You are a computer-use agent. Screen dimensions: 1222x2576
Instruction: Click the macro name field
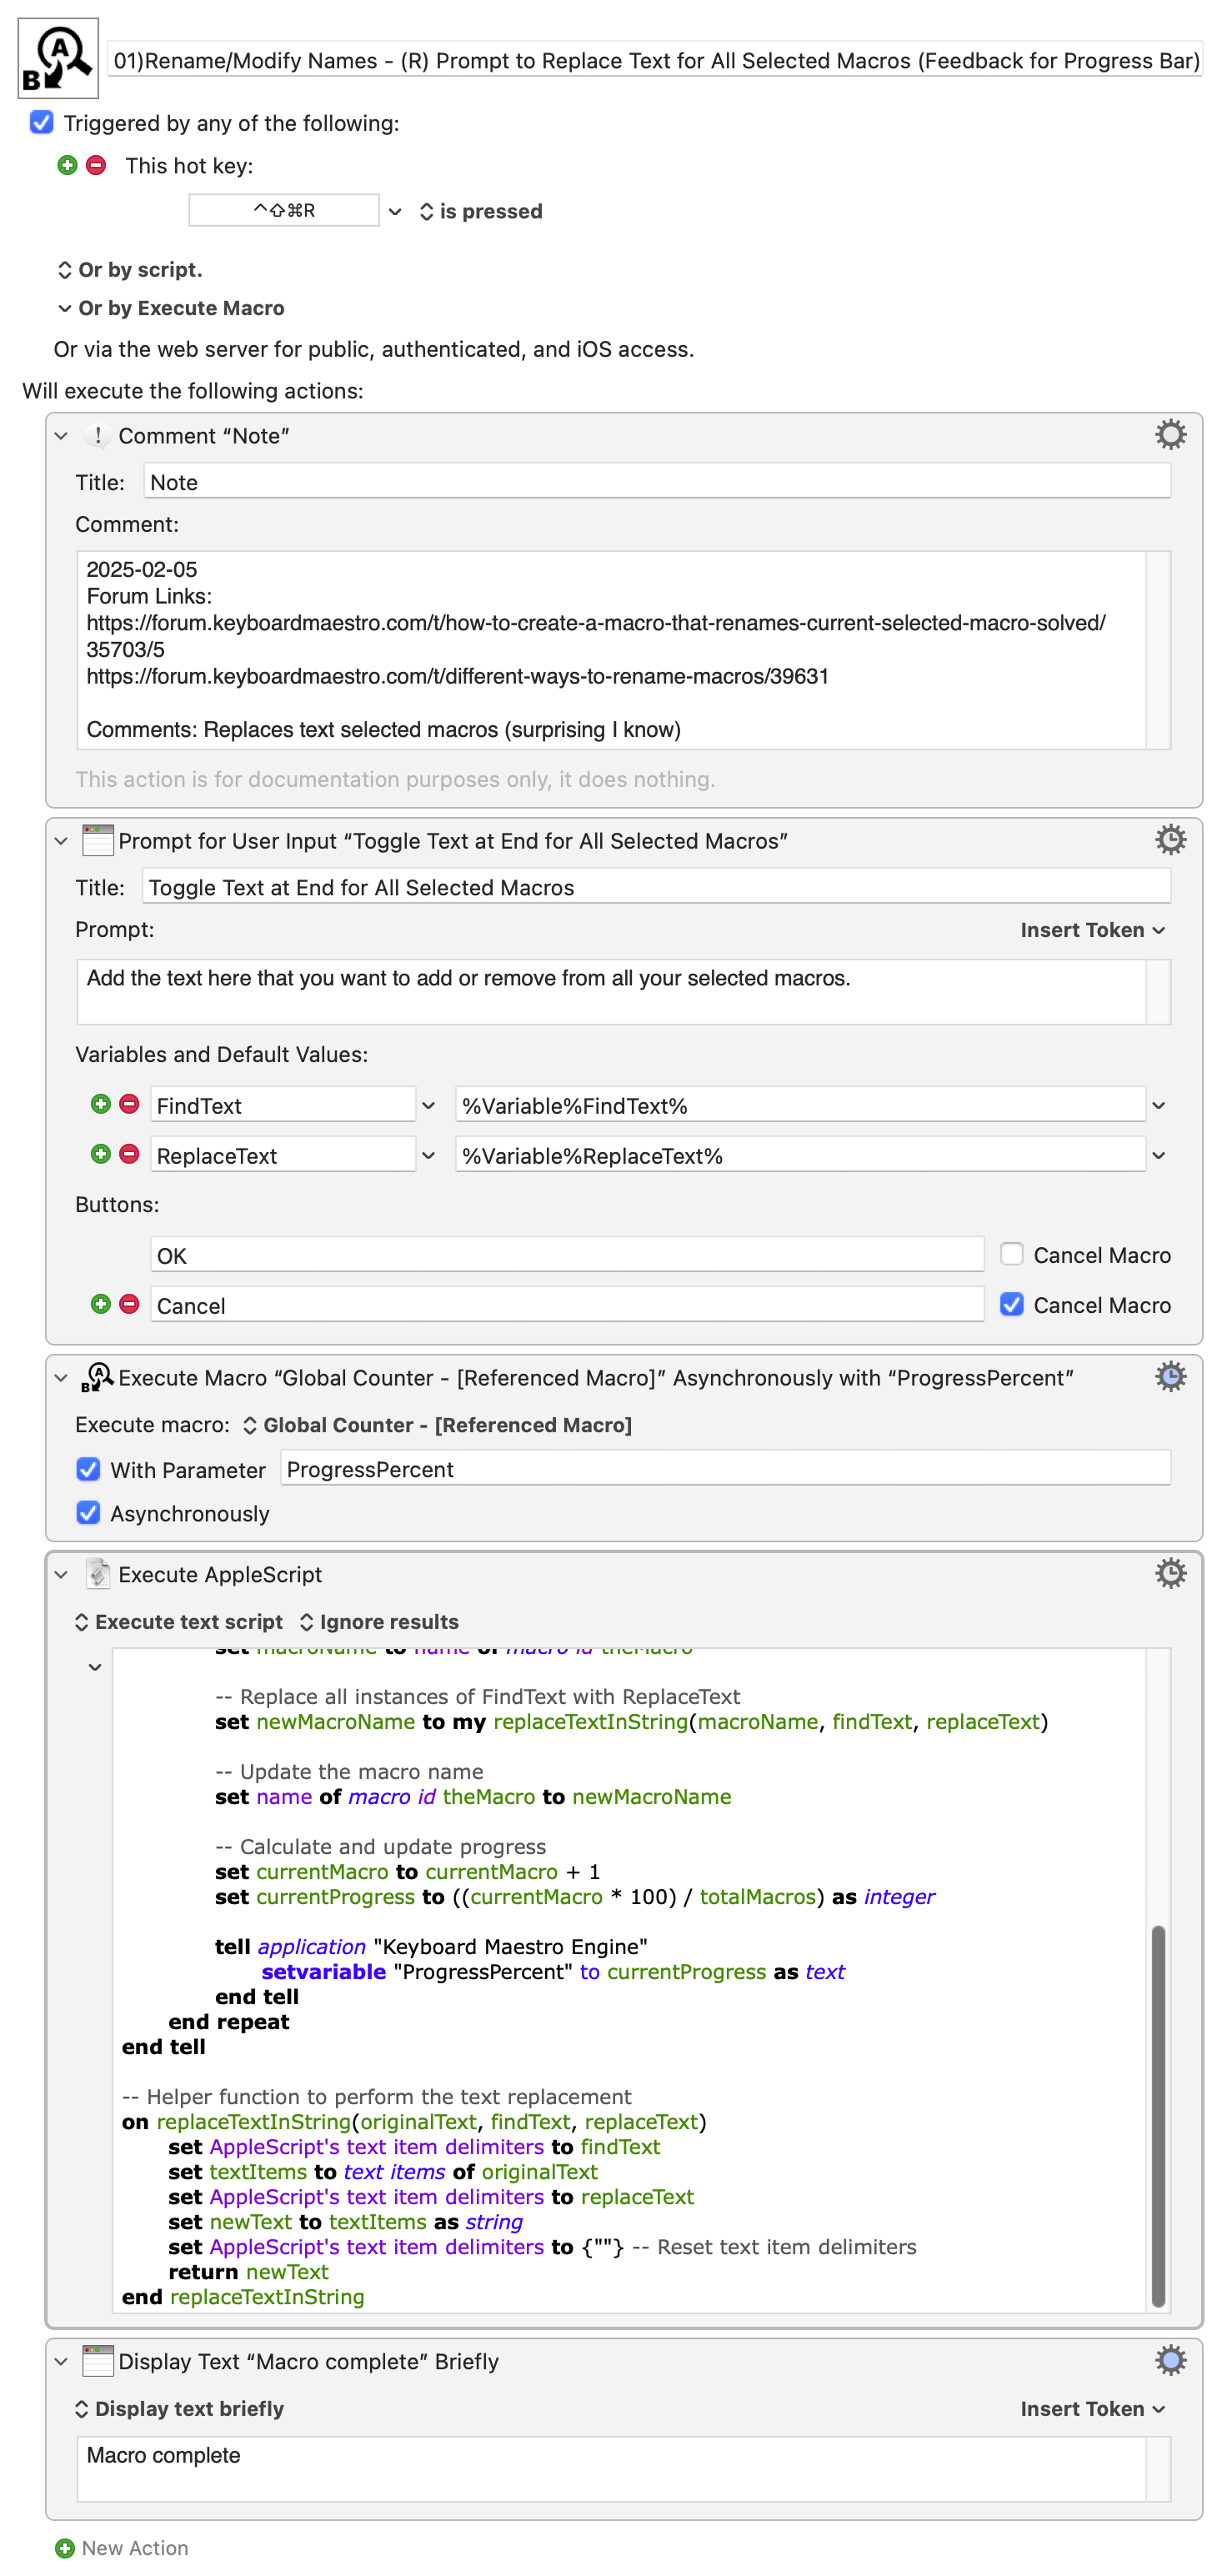(x=655, y=60)
